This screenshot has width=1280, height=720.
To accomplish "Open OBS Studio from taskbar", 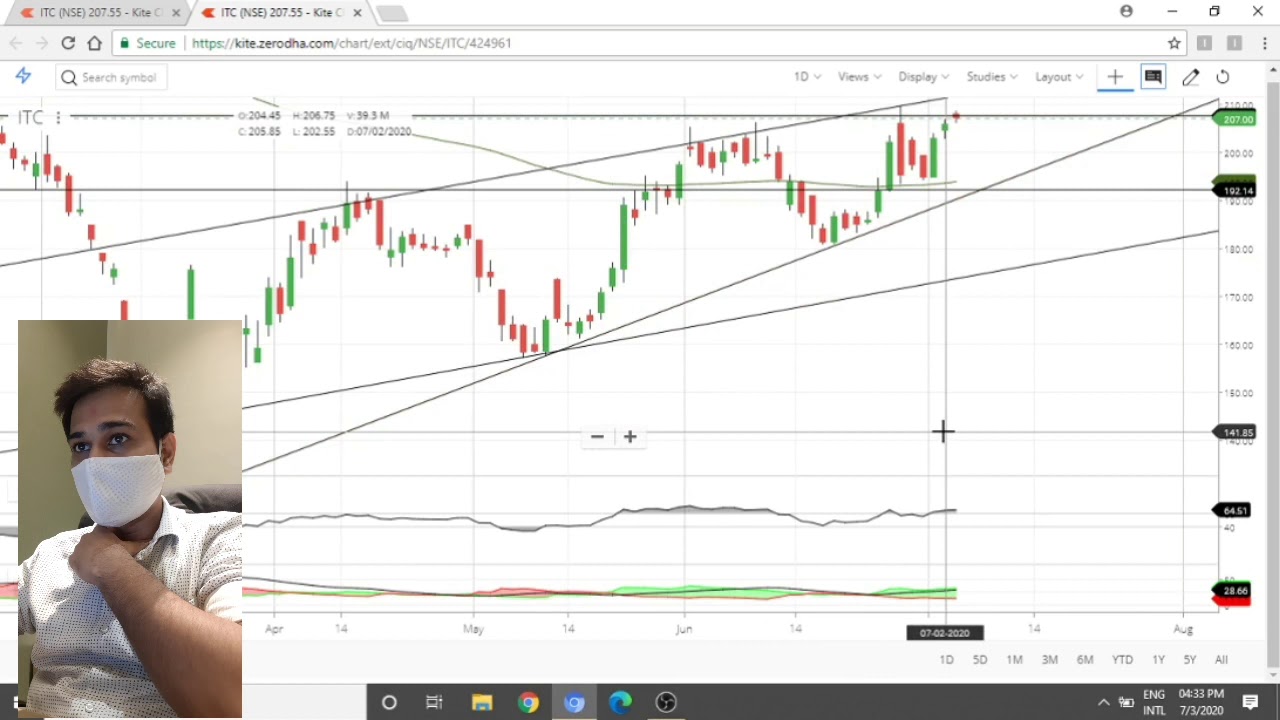I will pos(666,703).
